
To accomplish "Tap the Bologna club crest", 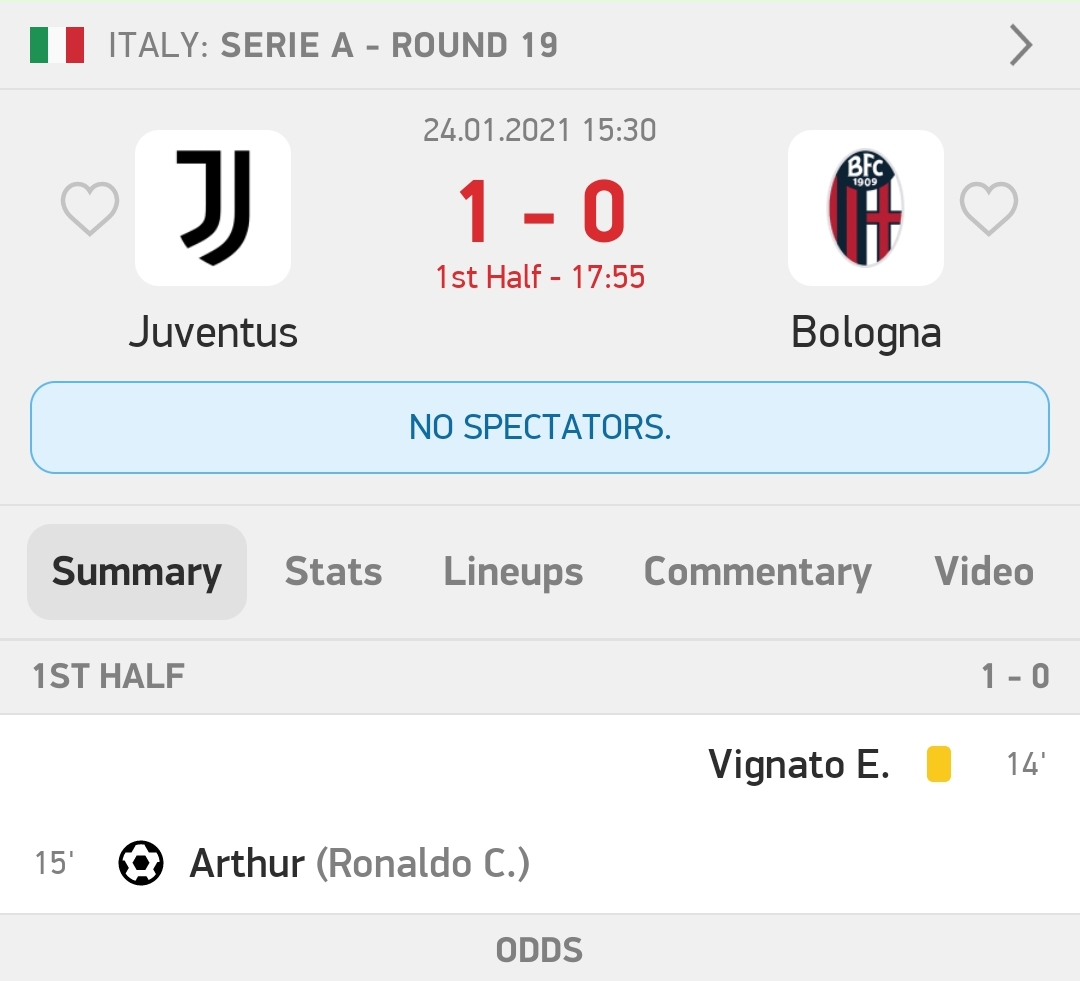I will click(x=866, y=208).
